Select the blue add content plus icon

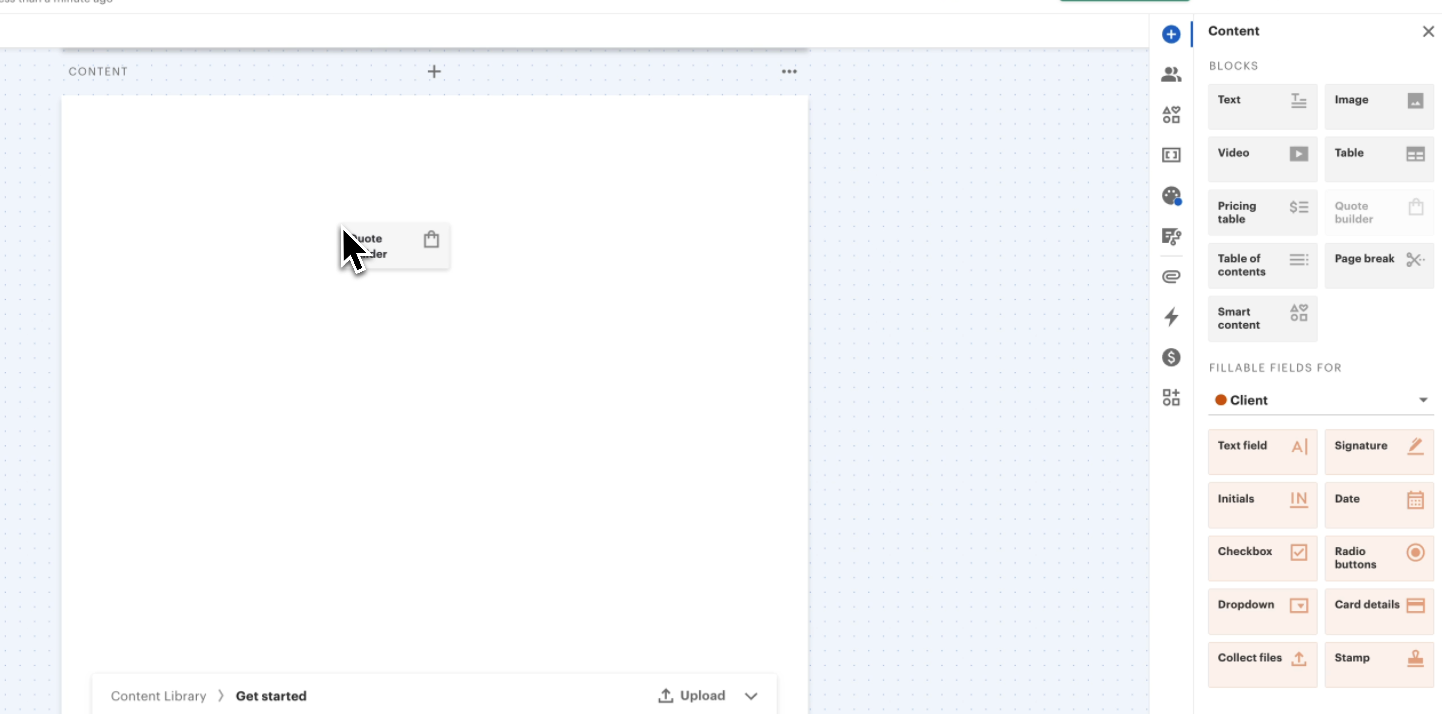[1171, 33]
